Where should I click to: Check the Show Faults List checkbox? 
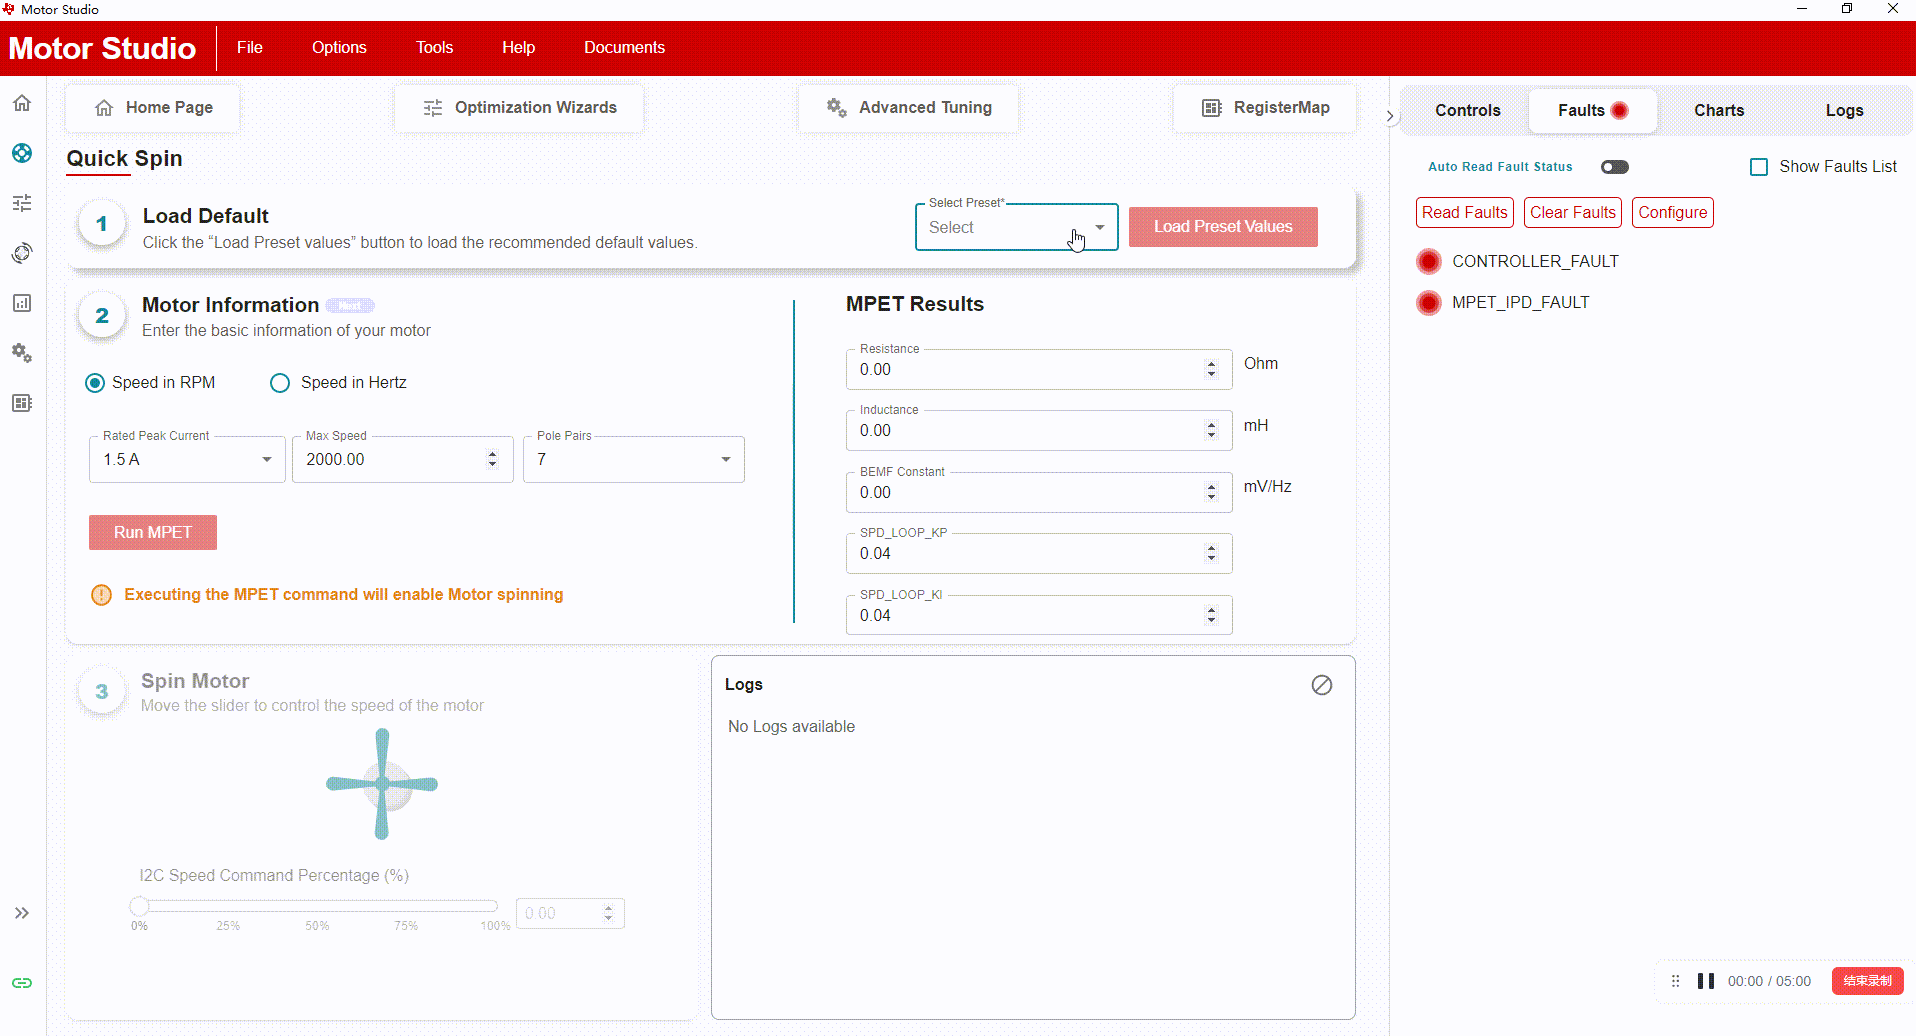pos(1759,167)
